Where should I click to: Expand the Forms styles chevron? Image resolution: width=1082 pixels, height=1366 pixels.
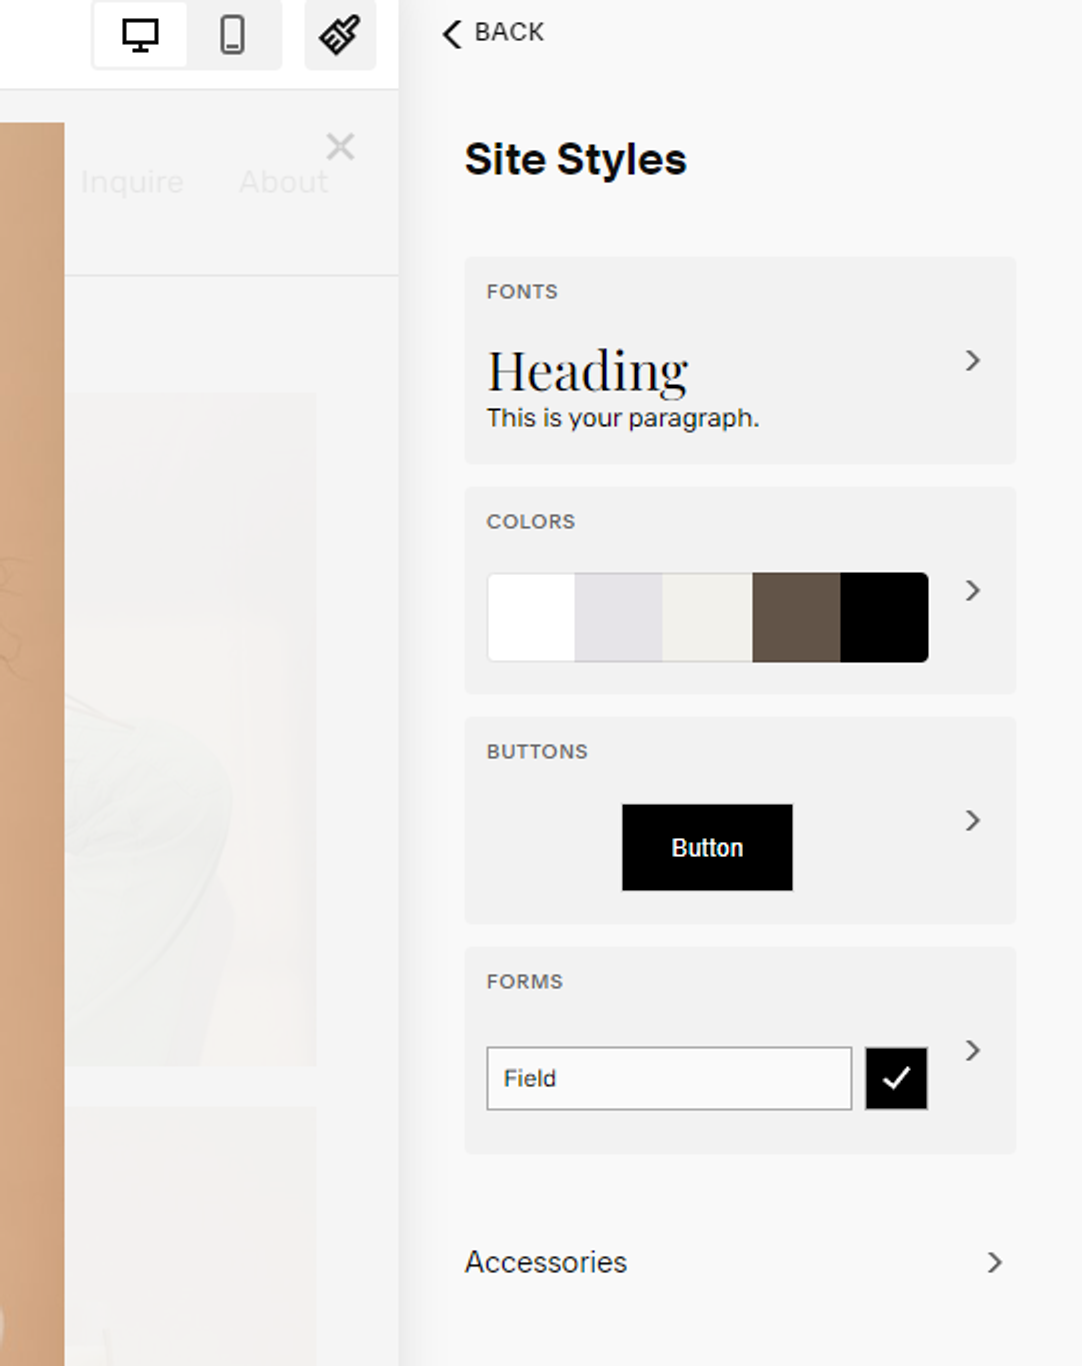pos(973,1051)
